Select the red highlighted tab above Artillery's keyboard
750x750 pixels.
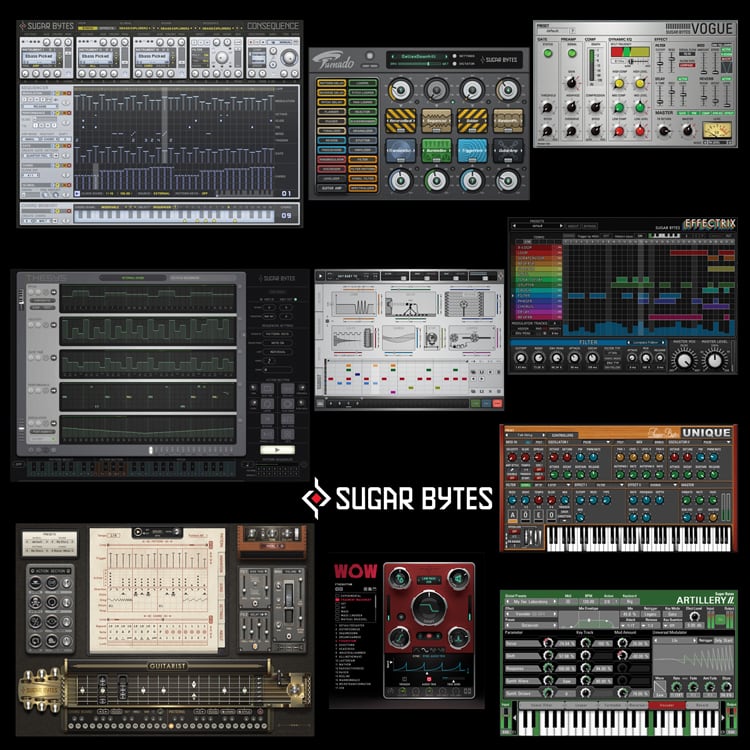pos(667,705)
